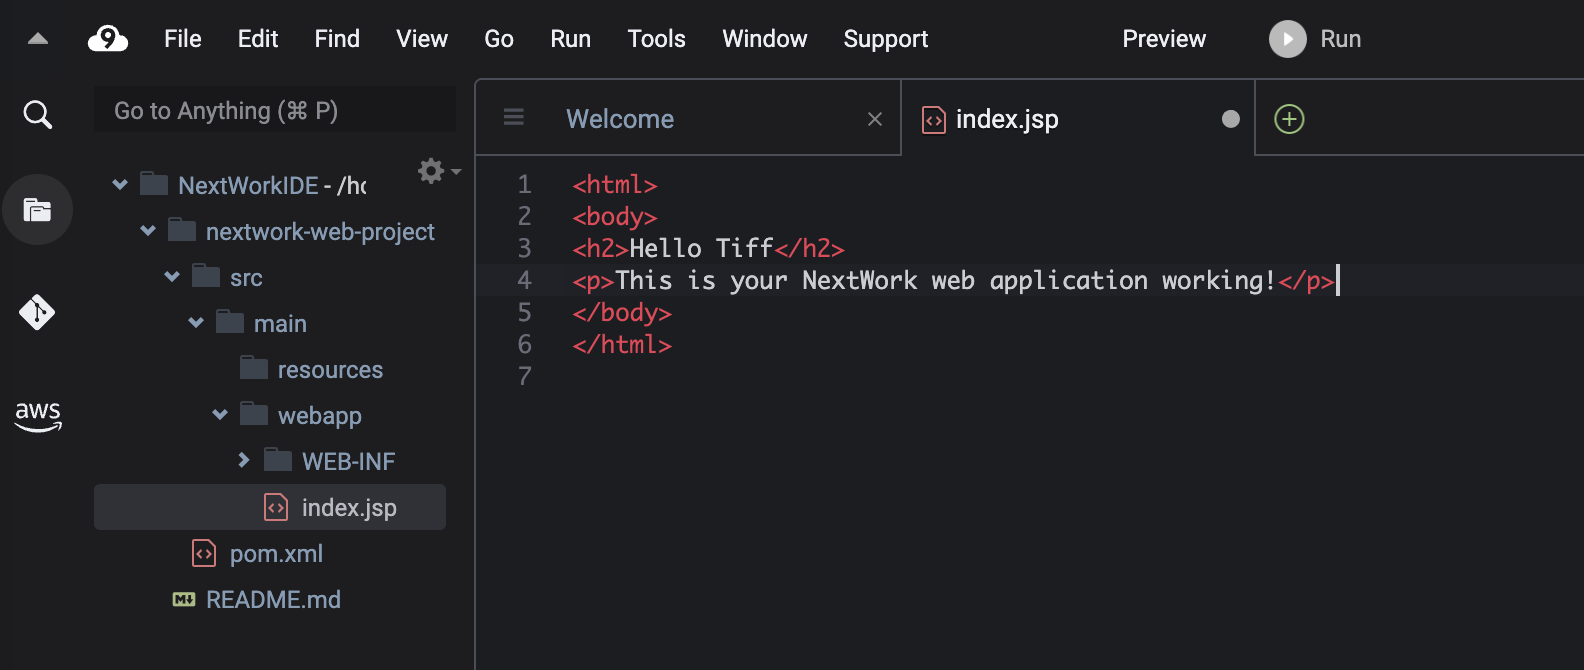Viewport: 1584px width, 670px height.
Task: Open the search panel magnifier icon
Action: click(x=37, y=115)
